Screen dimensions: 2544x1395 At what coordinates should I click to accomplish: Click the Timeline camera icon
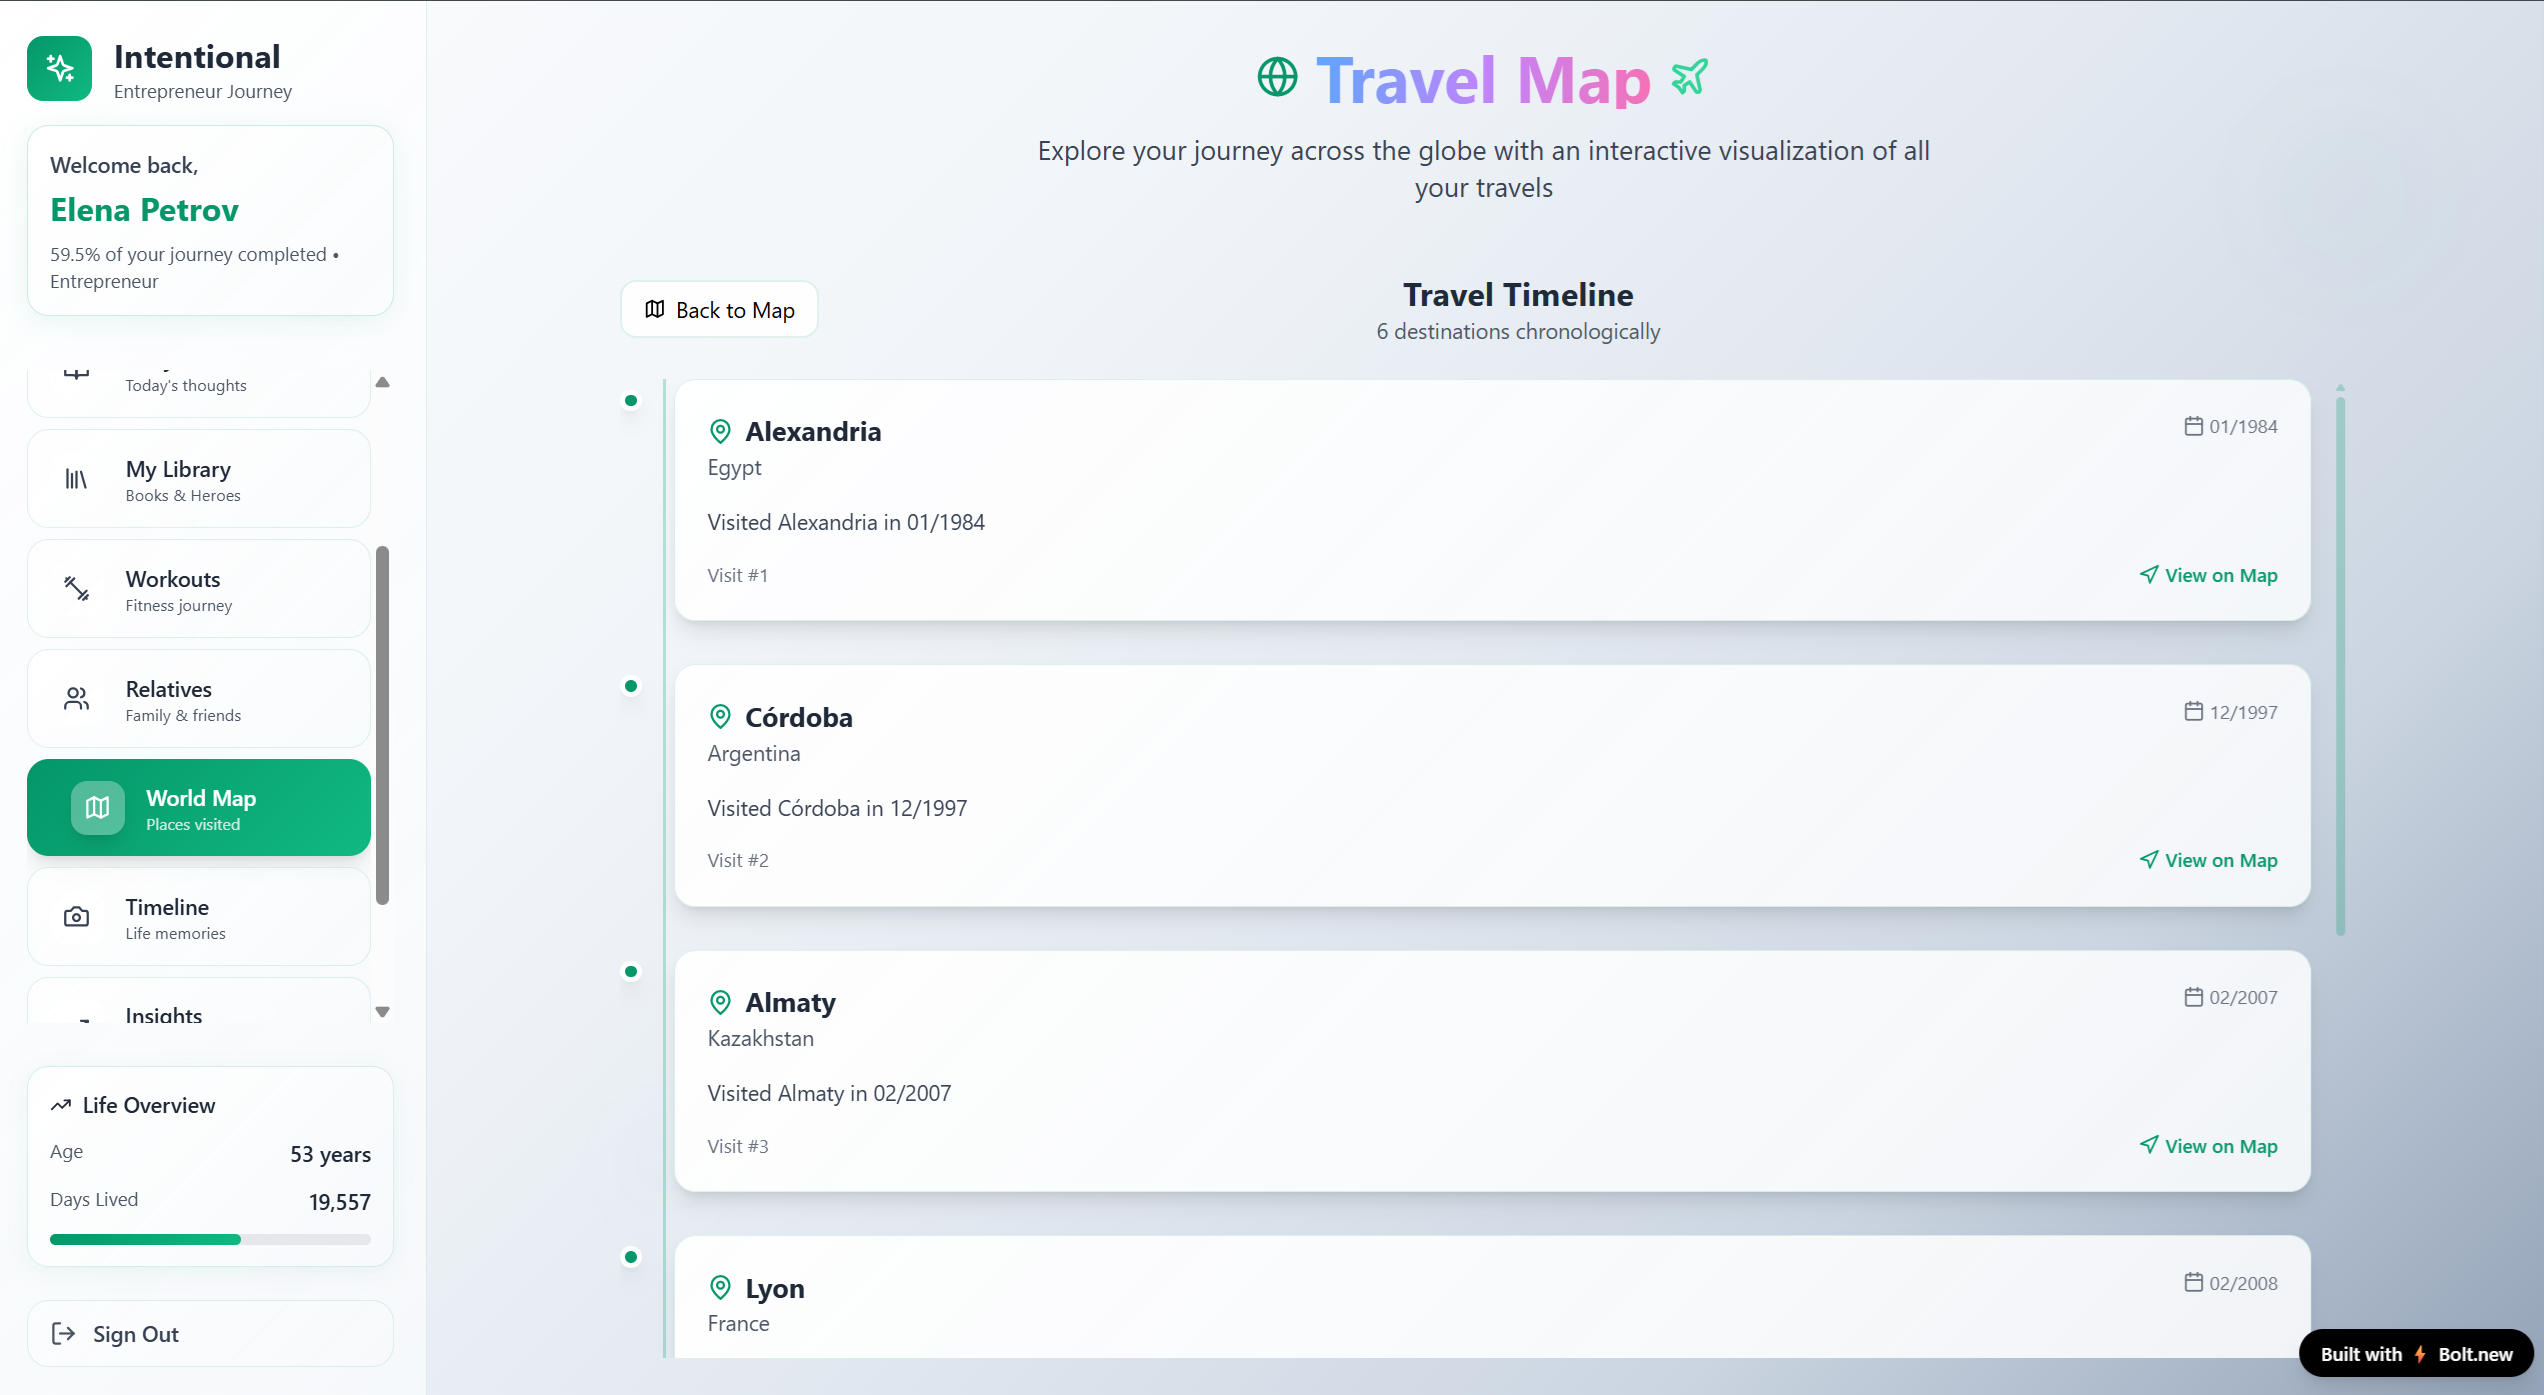(x=77, y=917)
